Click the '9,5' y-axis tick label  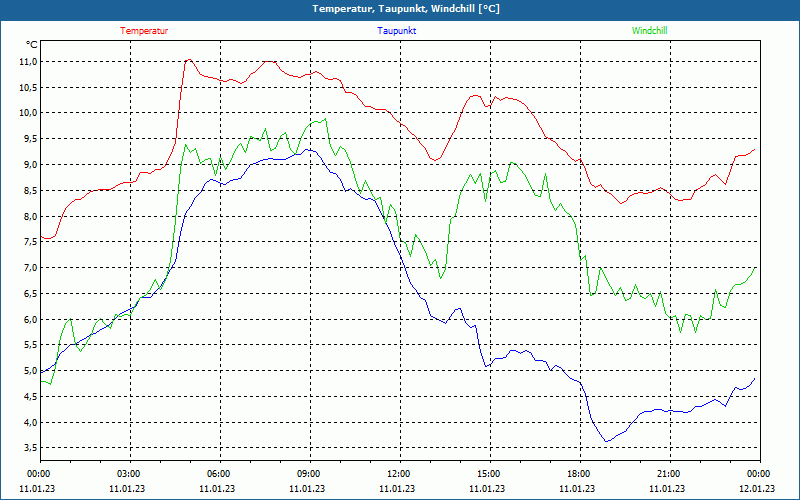(30, 139)
